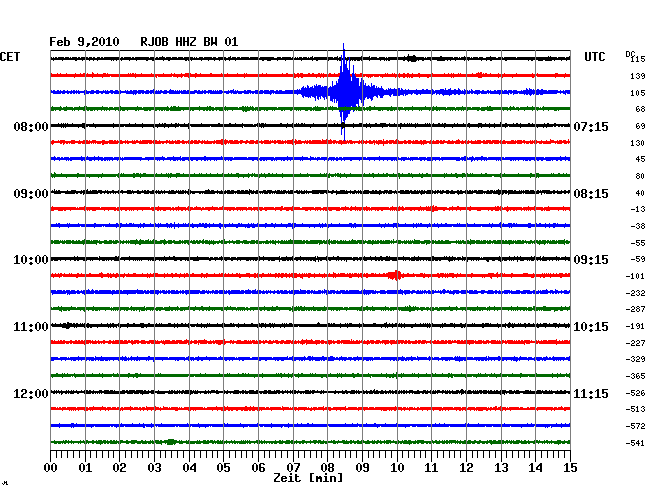Viewport: 650px width, 494px height.
Task: Select the CET time zone label
Action: coord(10,57)
